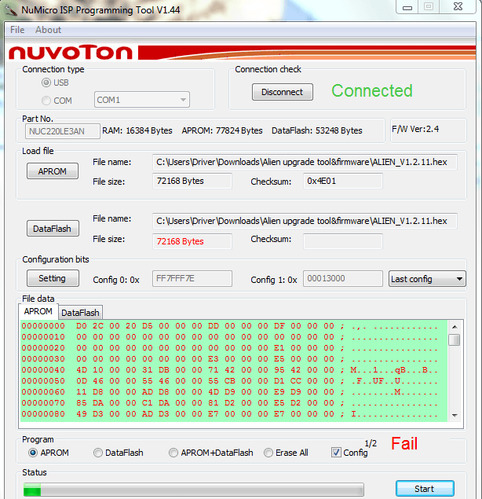Click the APROM file size 72168 Bytes field

point(192,181)
